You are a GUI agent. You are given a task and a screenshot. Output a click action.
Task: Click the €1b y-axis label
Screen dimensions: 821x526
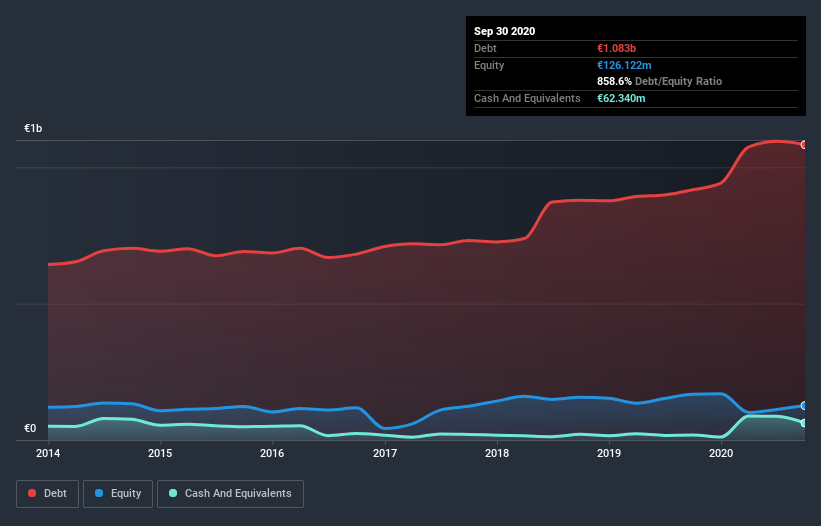[x=33, y=129]
